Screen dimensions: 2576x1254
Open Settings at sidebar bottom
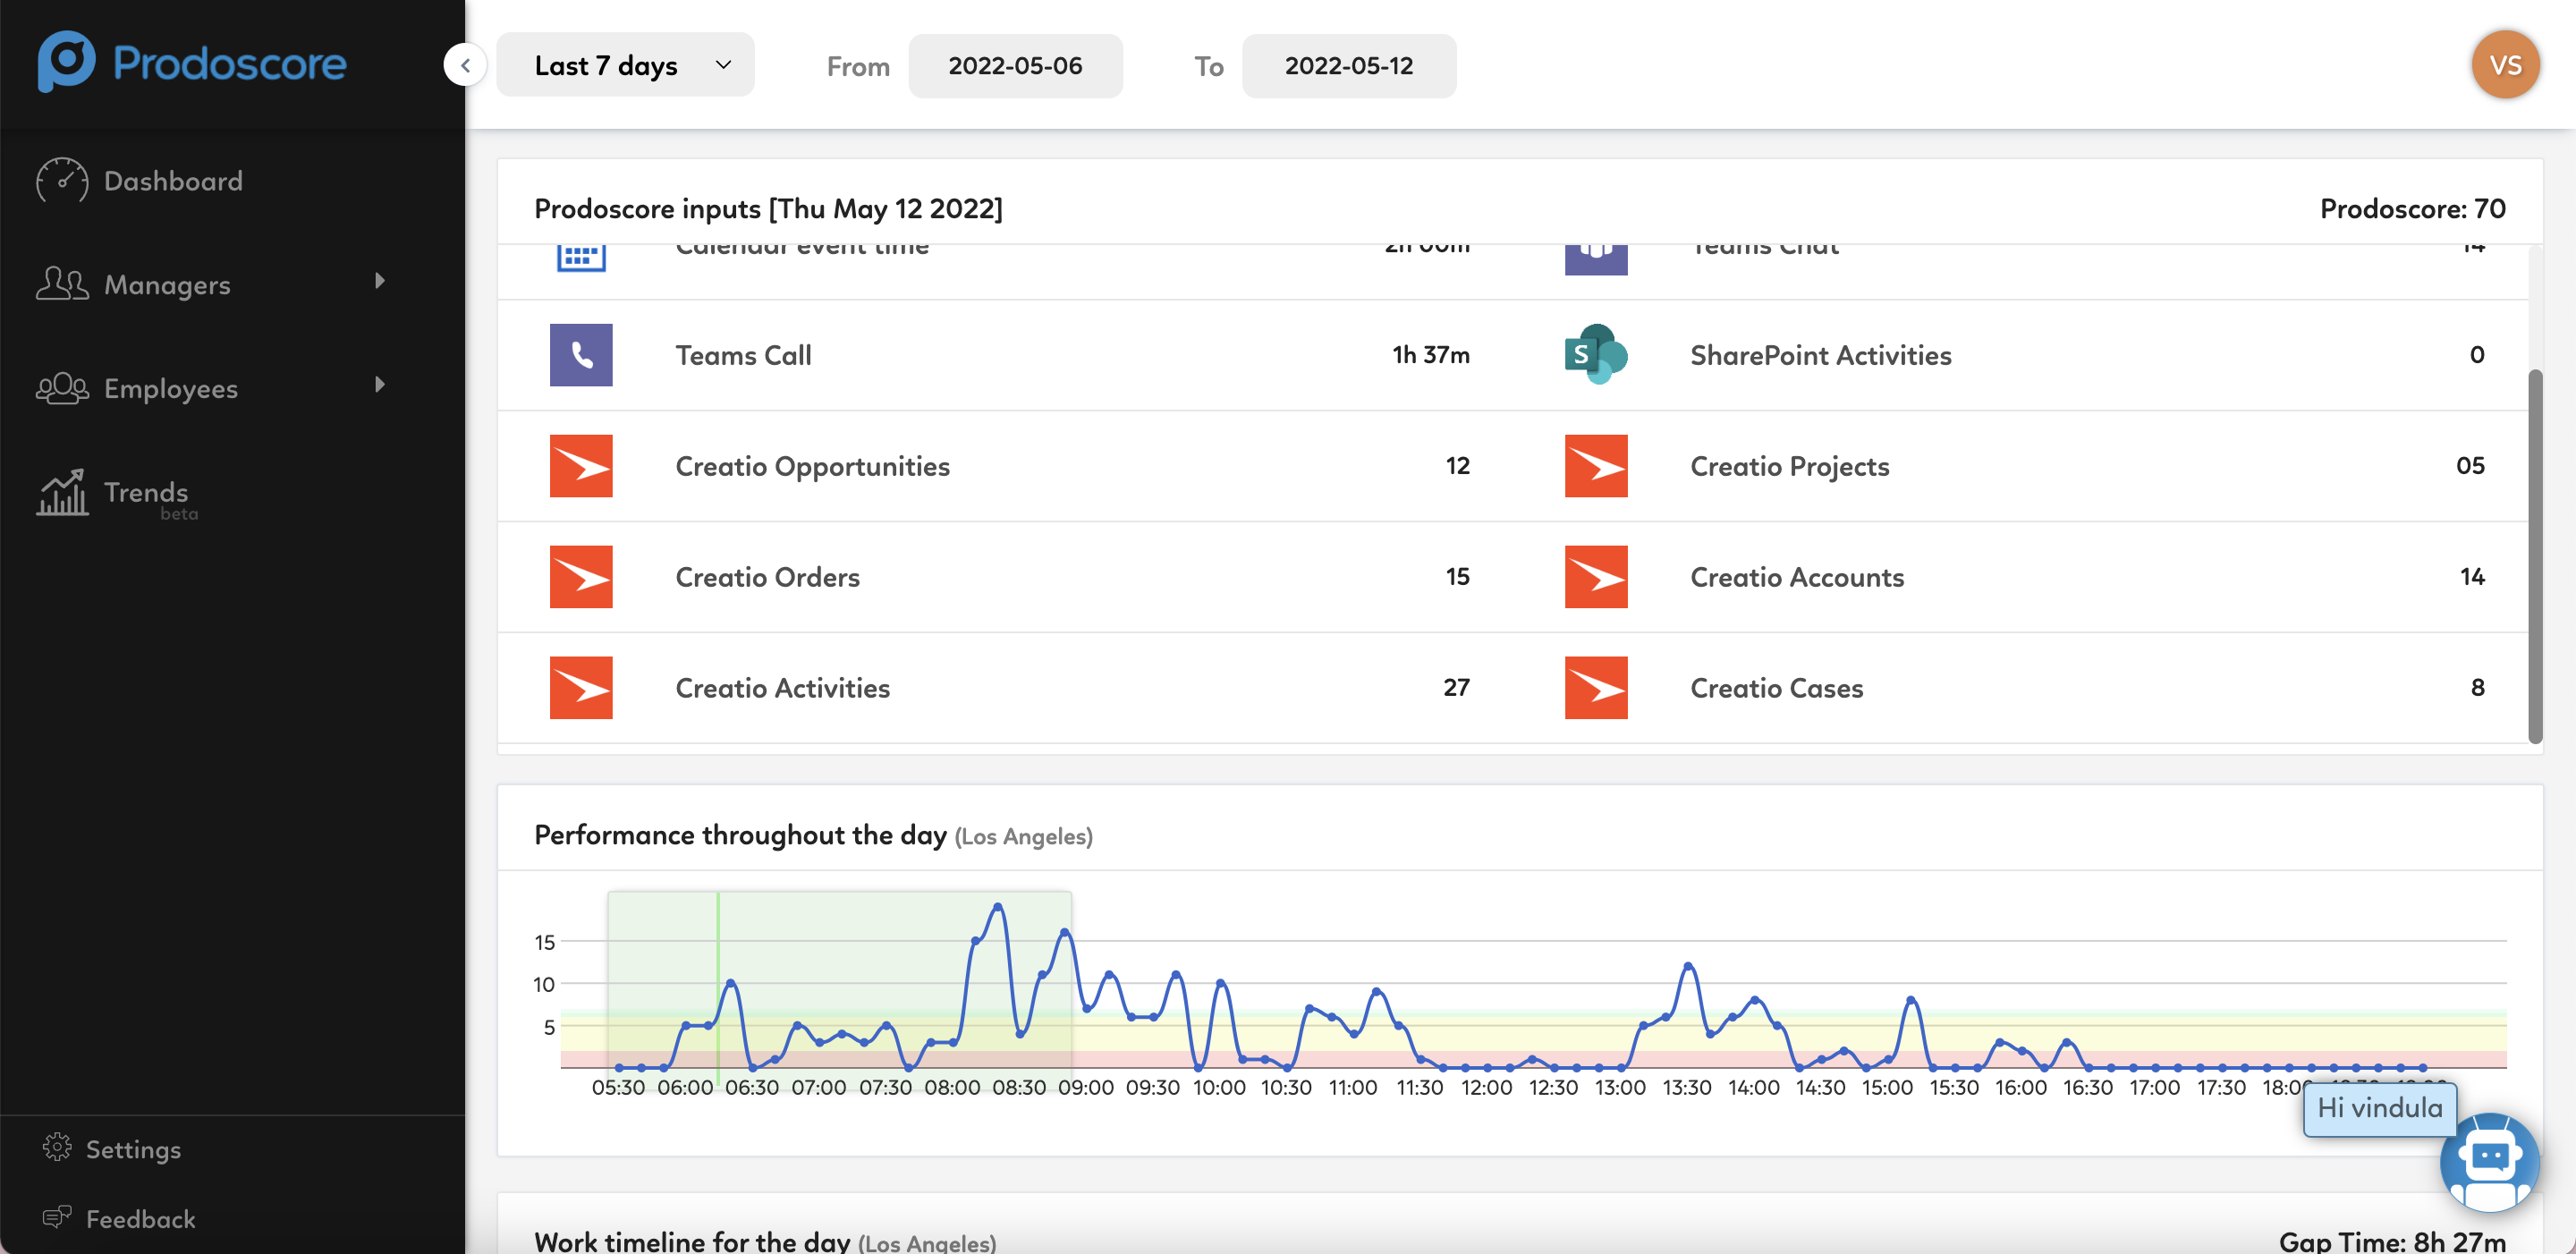(x=132, y=1149)
